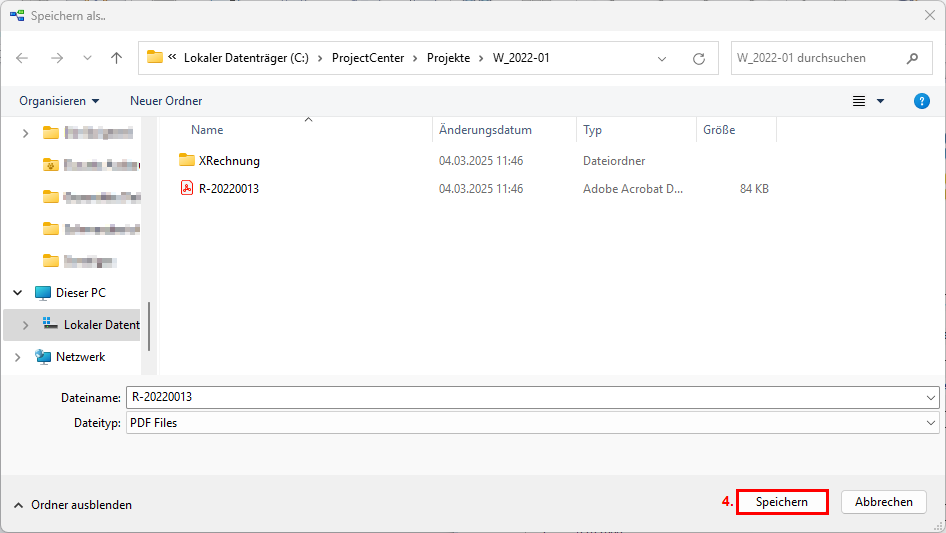Open the Organisieren menu

click(x=59, y=101)
